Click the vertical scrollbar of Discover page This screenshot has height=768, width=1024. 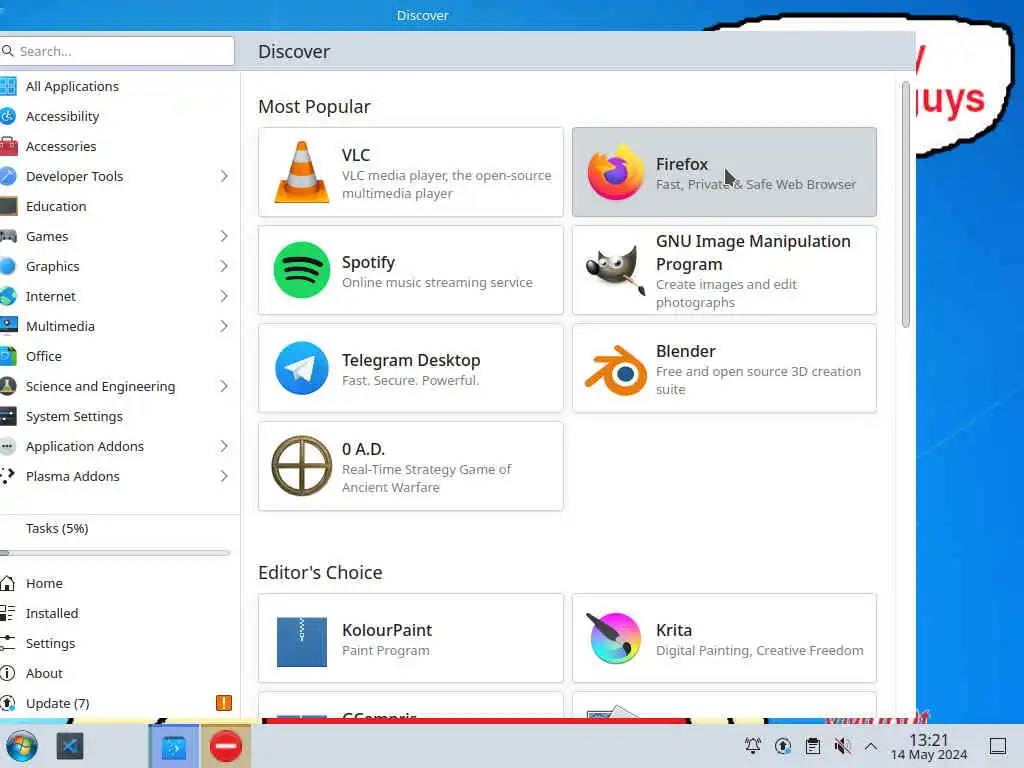click(905, 204)
